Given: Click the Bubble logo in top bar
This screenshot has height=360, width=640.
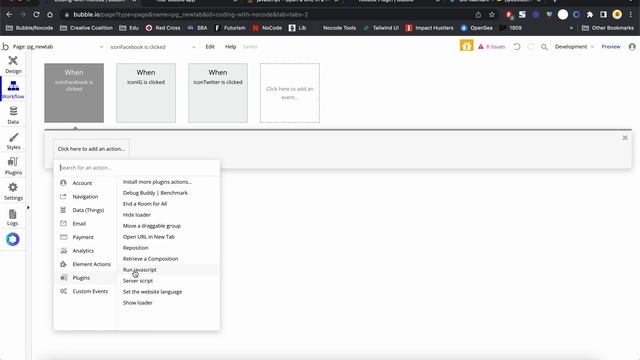Looking at the screenshot, I should [5, 47].
